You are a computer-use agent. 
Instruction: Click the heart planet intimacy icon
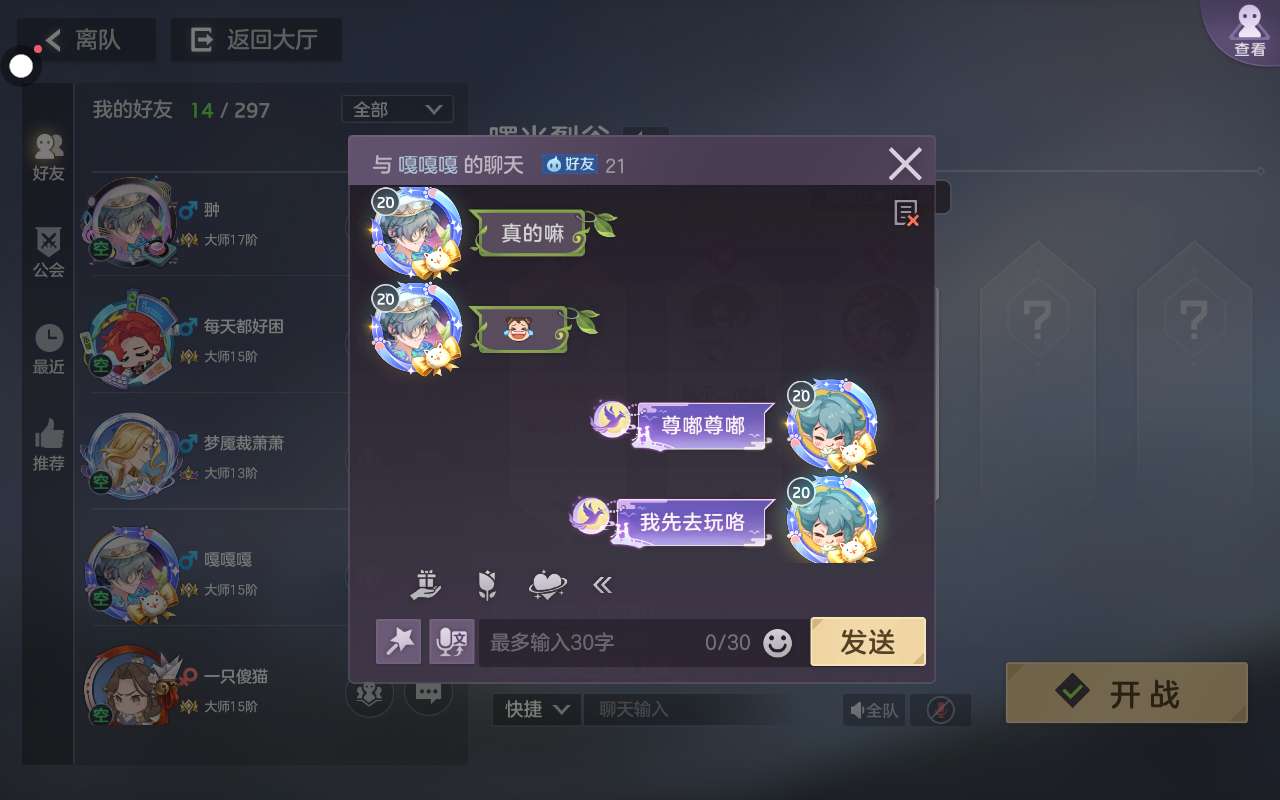(x=547, y=584)
